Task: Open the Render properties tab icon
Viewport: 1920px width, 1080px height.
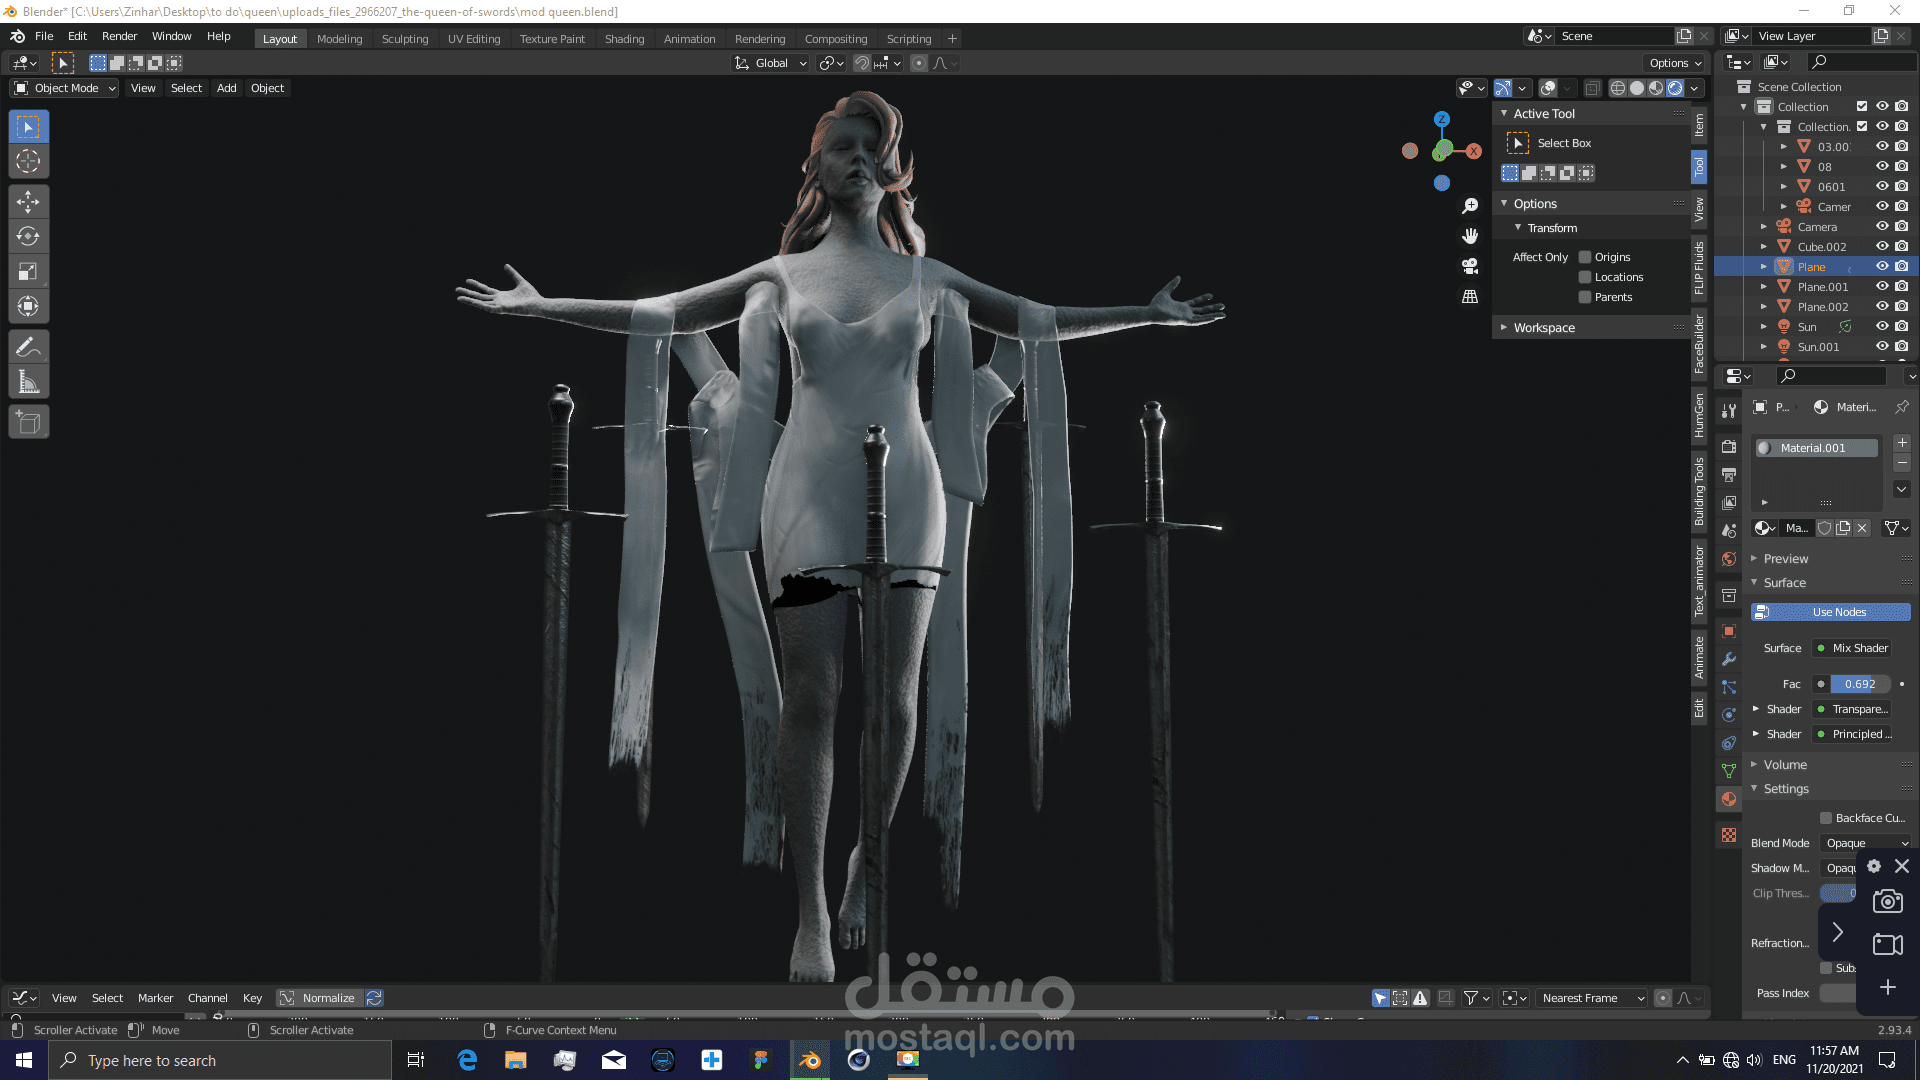Action: [x=1729, y=447]
